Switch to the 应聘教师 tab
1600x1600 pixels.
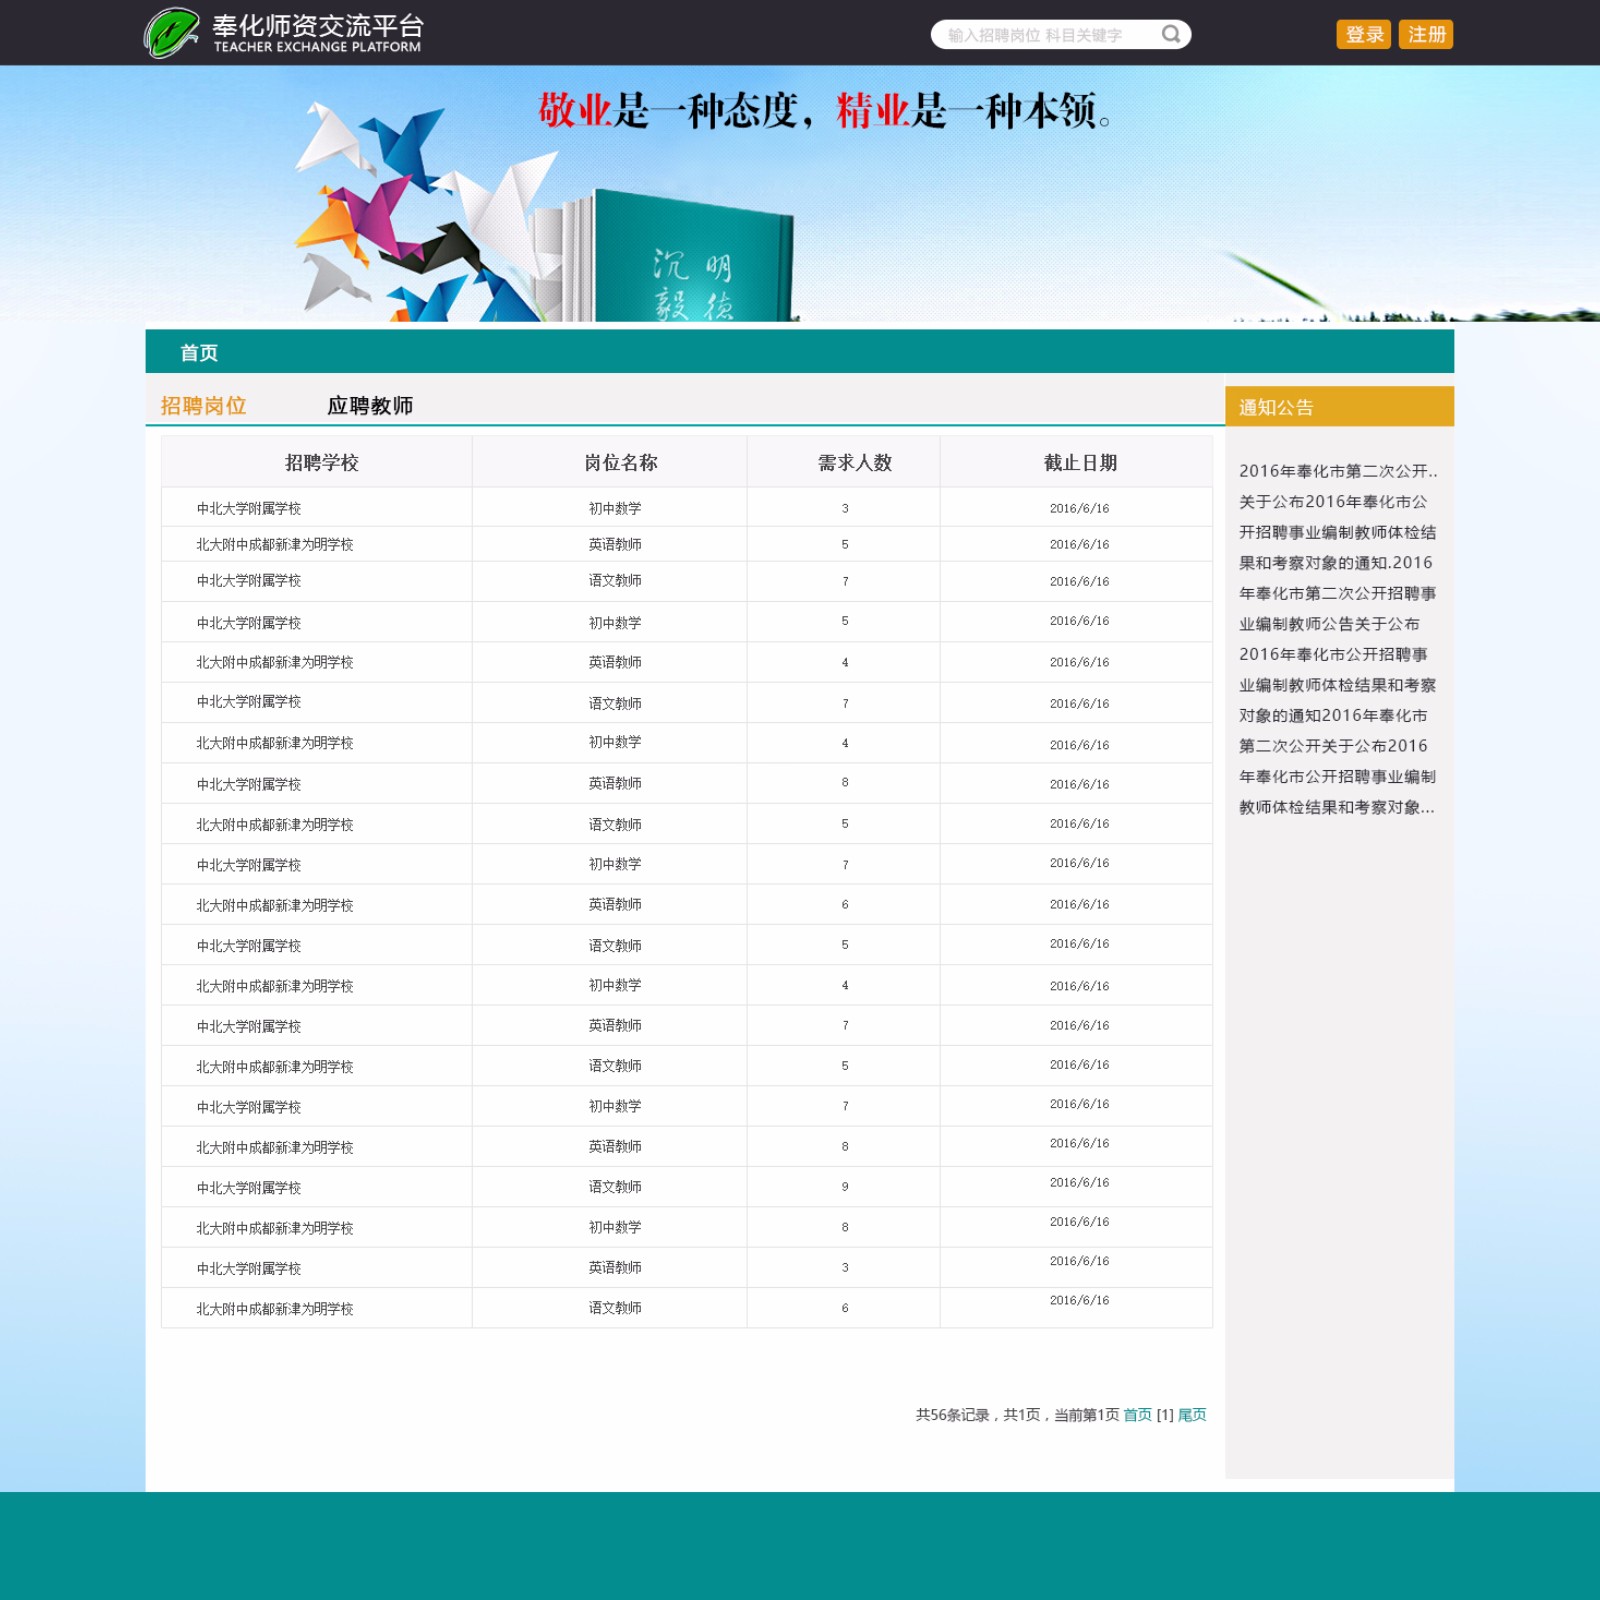[370, 406]
